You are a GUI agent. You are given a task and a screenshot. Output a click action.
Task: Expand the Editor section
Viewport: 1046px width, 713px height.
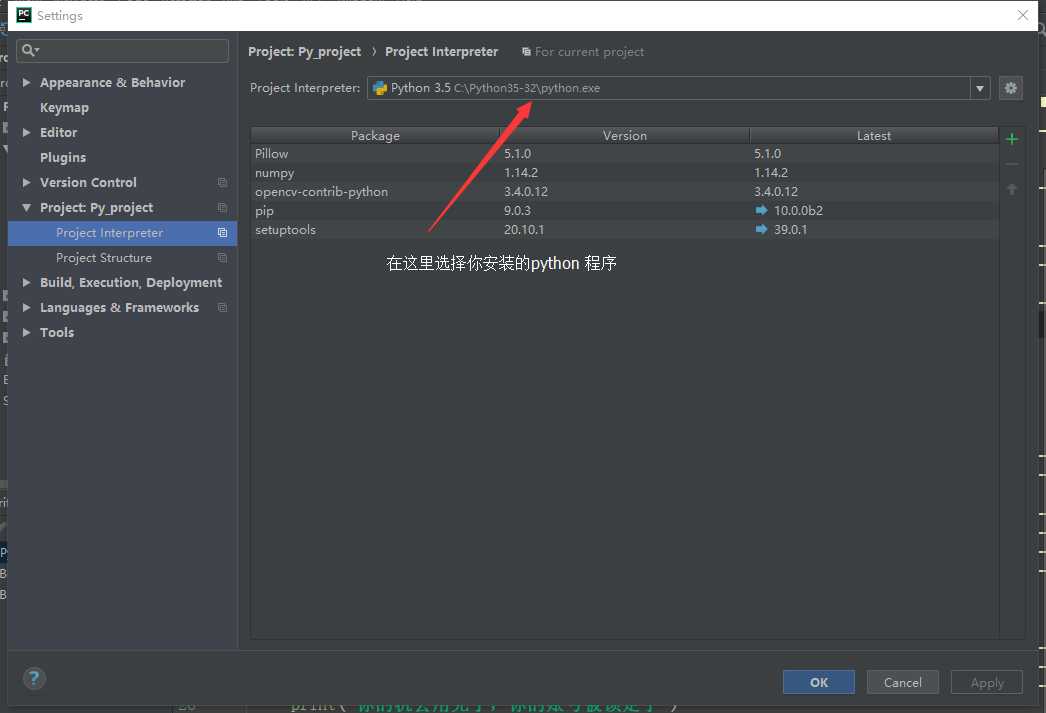click(26, 133)
